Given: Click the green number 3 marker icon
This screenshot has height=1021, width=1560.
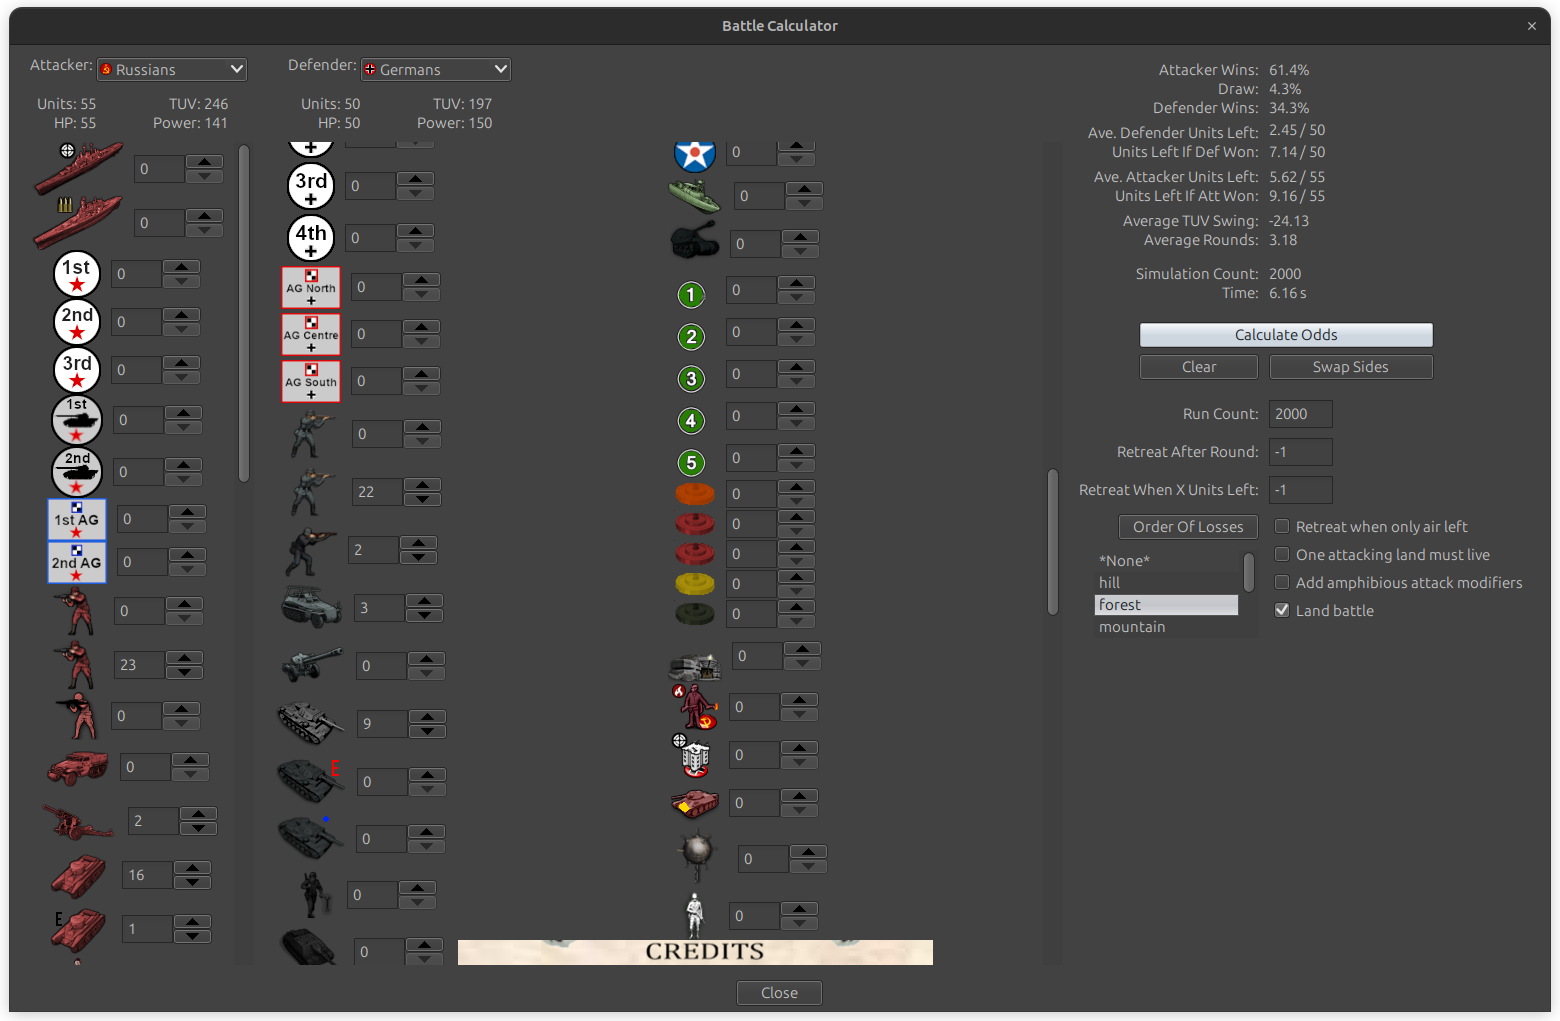Looking at the screenshot, I should (691, 379).
